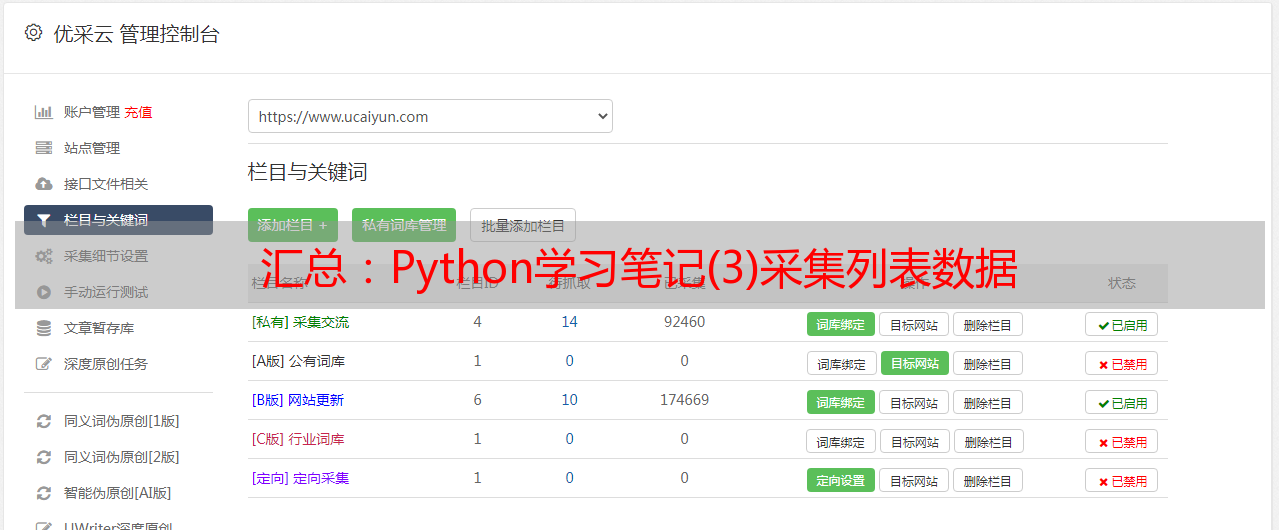1279x530 pixels.
Task: Click the 私有词库管理 button
Action: (x=404, y=225)
